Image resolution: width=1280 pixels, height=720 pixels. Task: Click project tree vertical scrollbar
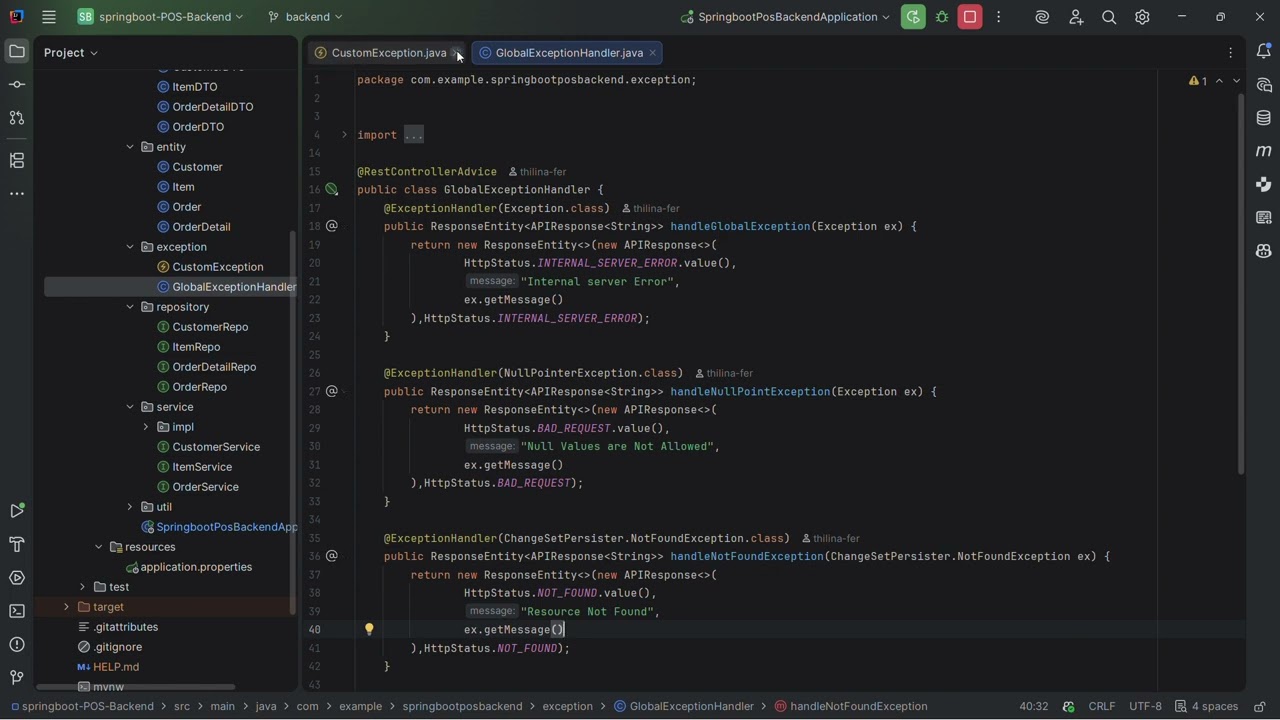(x=293, y=422)
